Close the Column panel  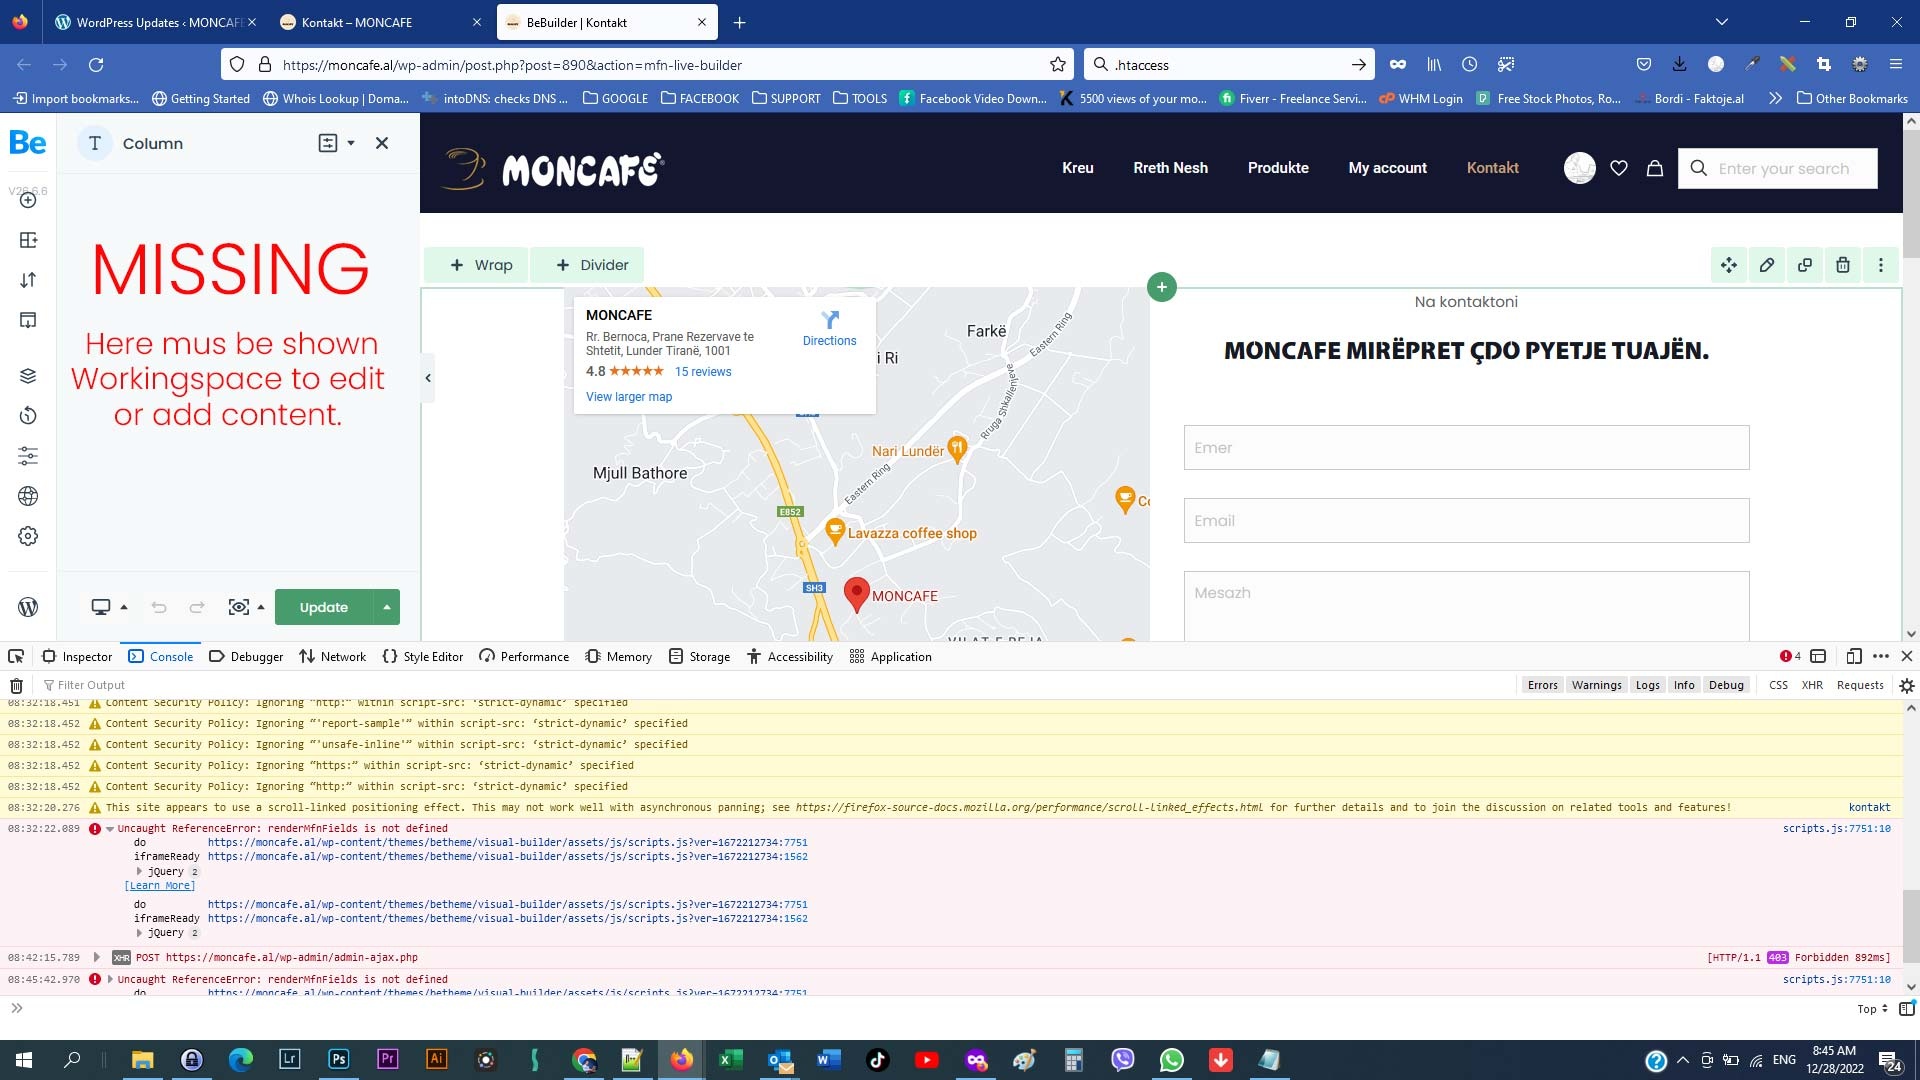(382, 143)
